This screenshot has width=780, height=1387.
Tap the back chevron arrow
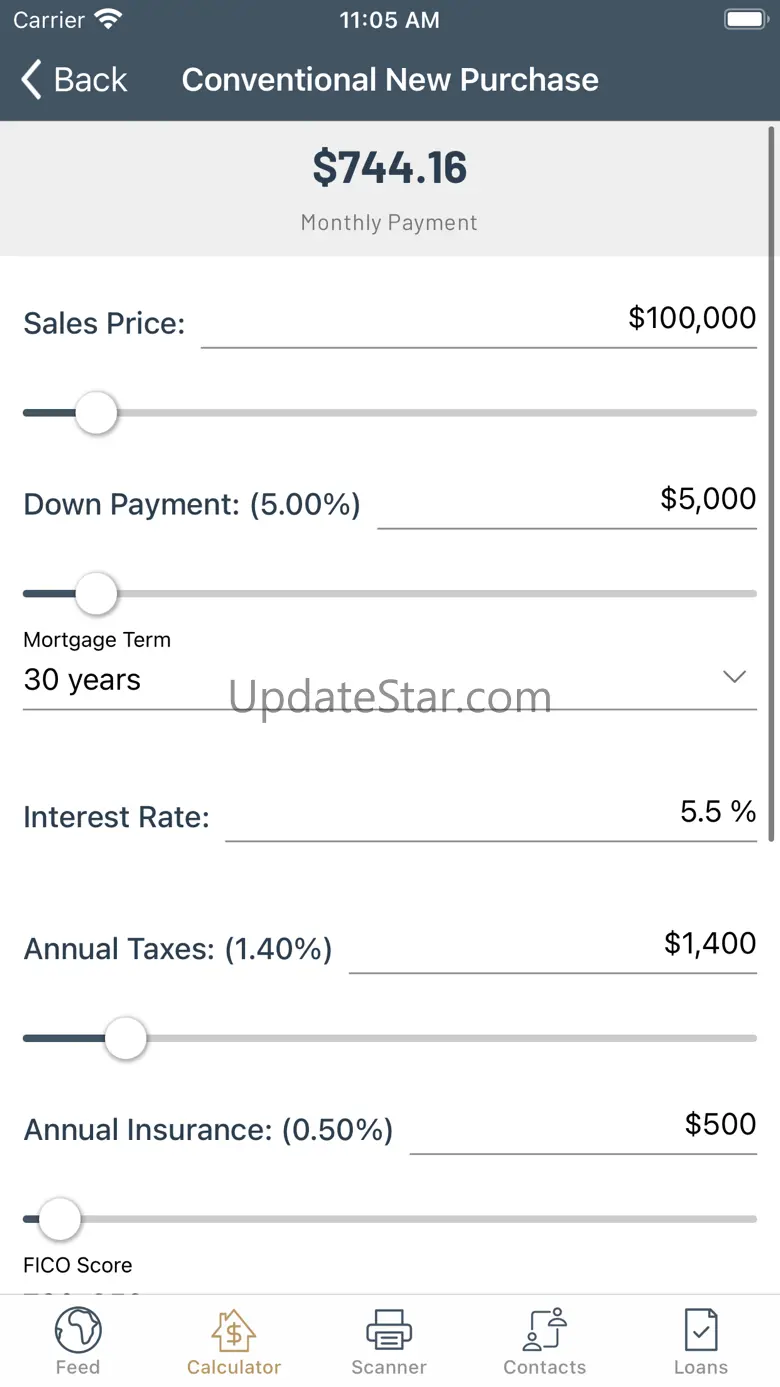click(x=32, y=80)
